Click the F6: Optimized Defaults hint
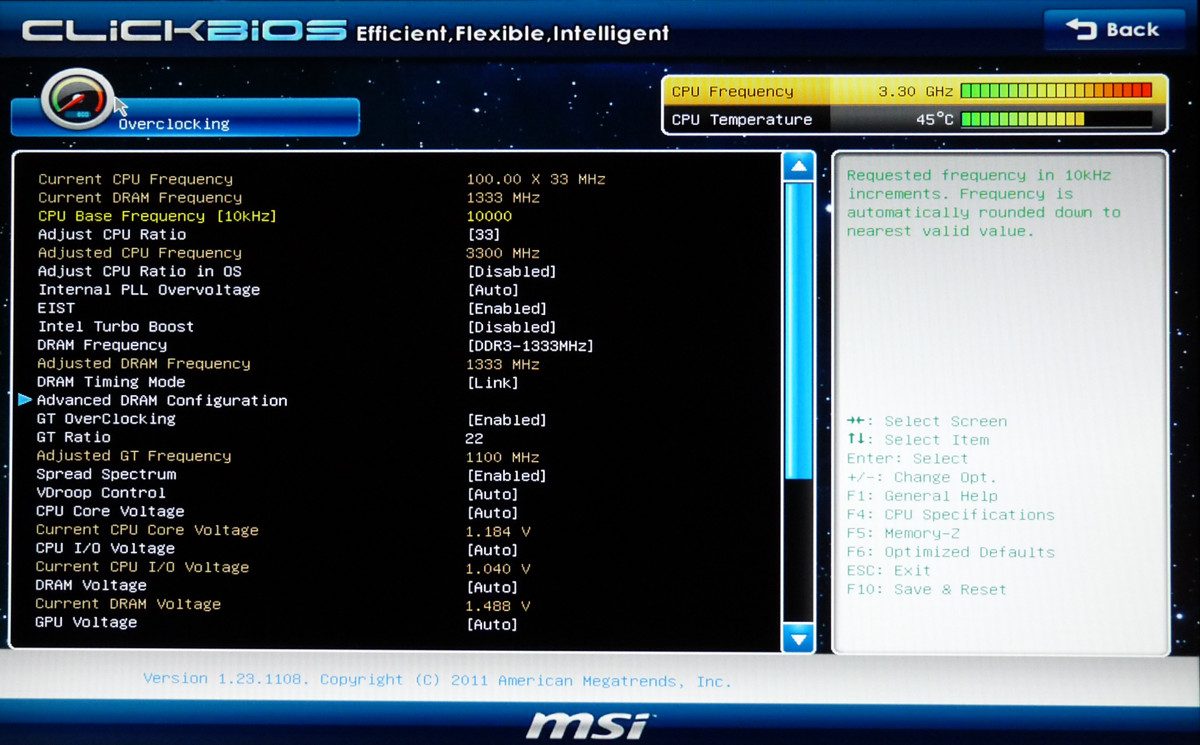 tap(950, 552)
